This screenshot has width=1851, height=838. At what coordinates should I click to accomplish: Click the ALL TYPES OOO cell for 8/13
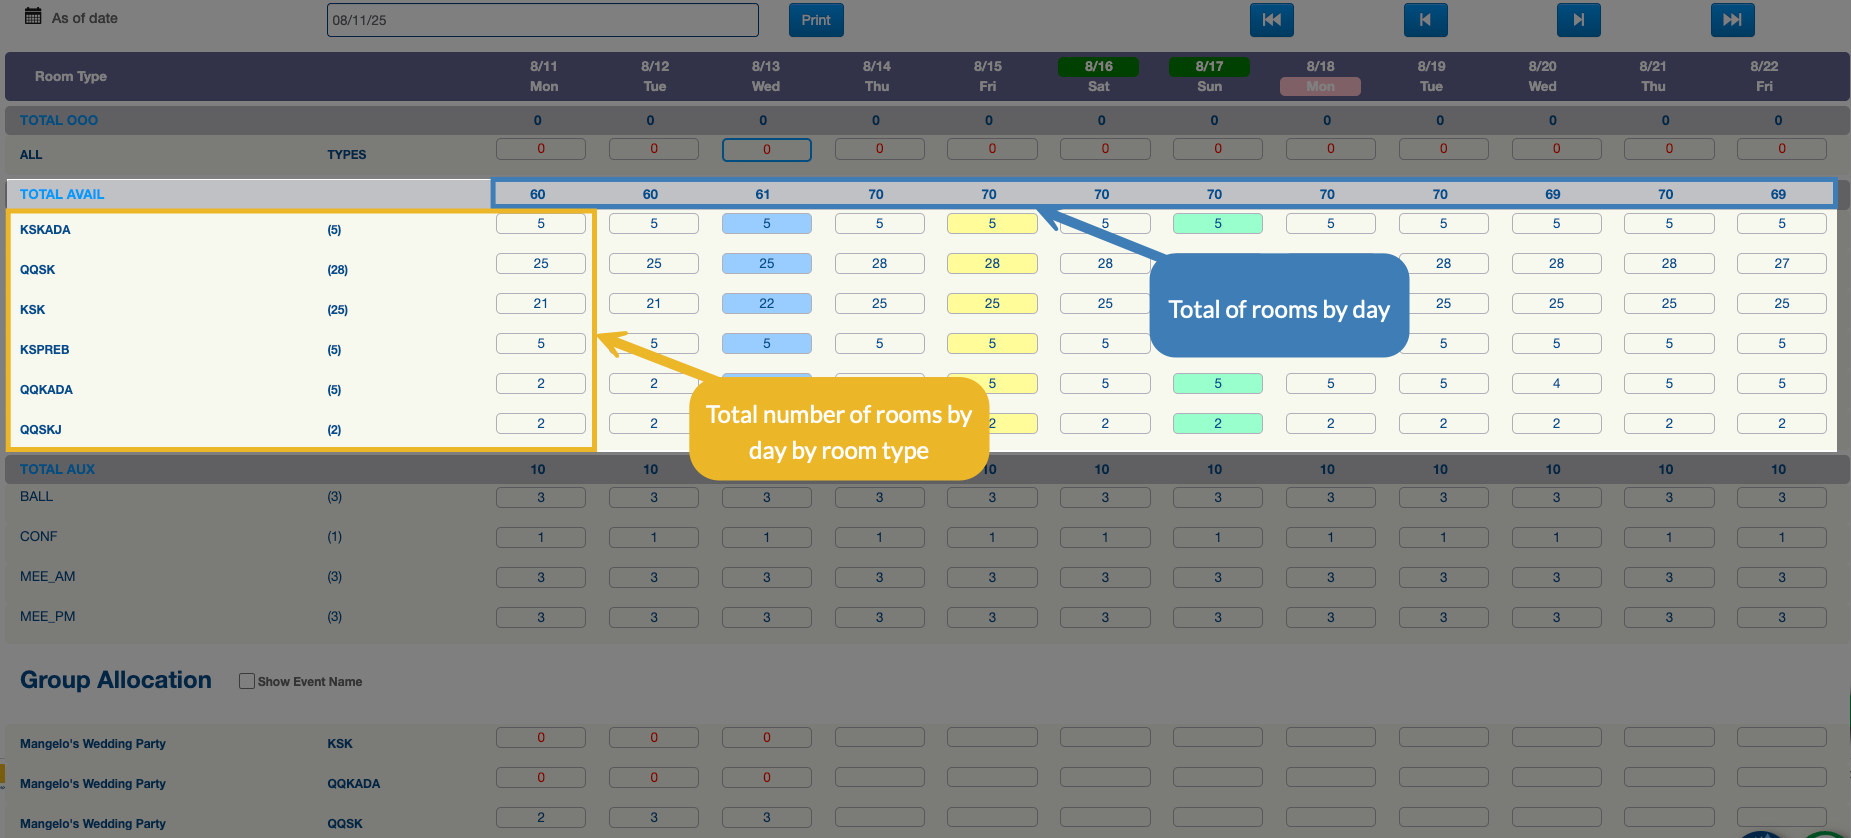766,150
